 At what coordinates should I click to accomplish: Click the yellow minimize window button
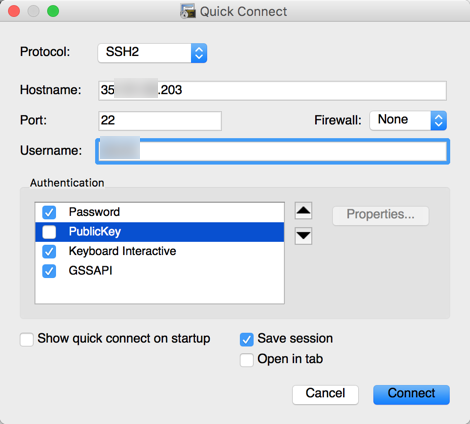(33, 11)
